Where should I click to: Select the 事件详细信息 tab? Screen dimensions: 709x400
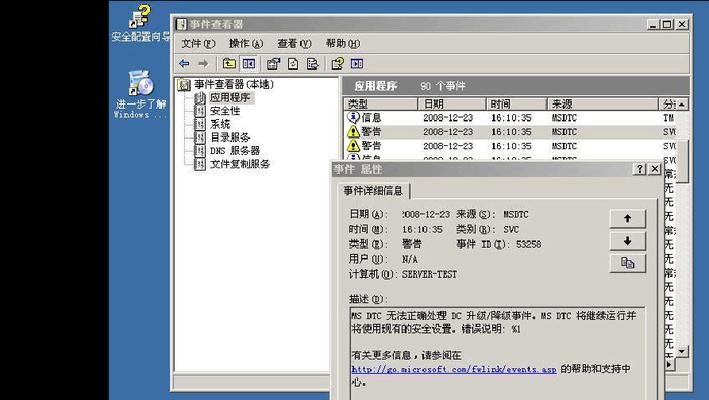(x=373, y=191)
